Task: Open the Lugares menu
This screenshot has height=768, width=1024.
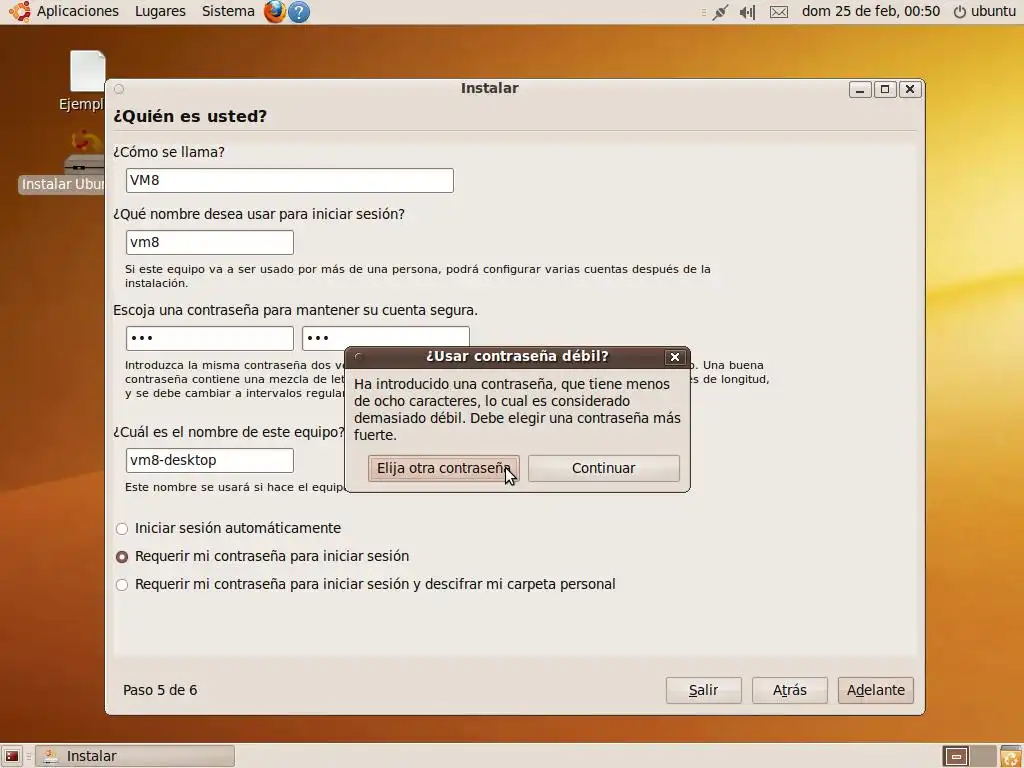Action: [160, 11]
